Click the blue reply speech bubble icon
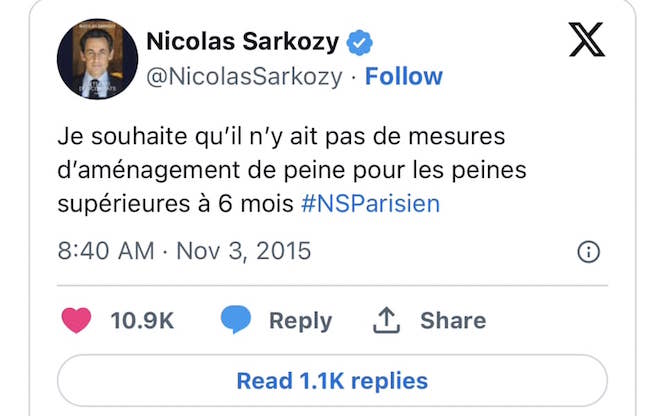The width and height of the screenshot is (665, 416). click(236, 319)
